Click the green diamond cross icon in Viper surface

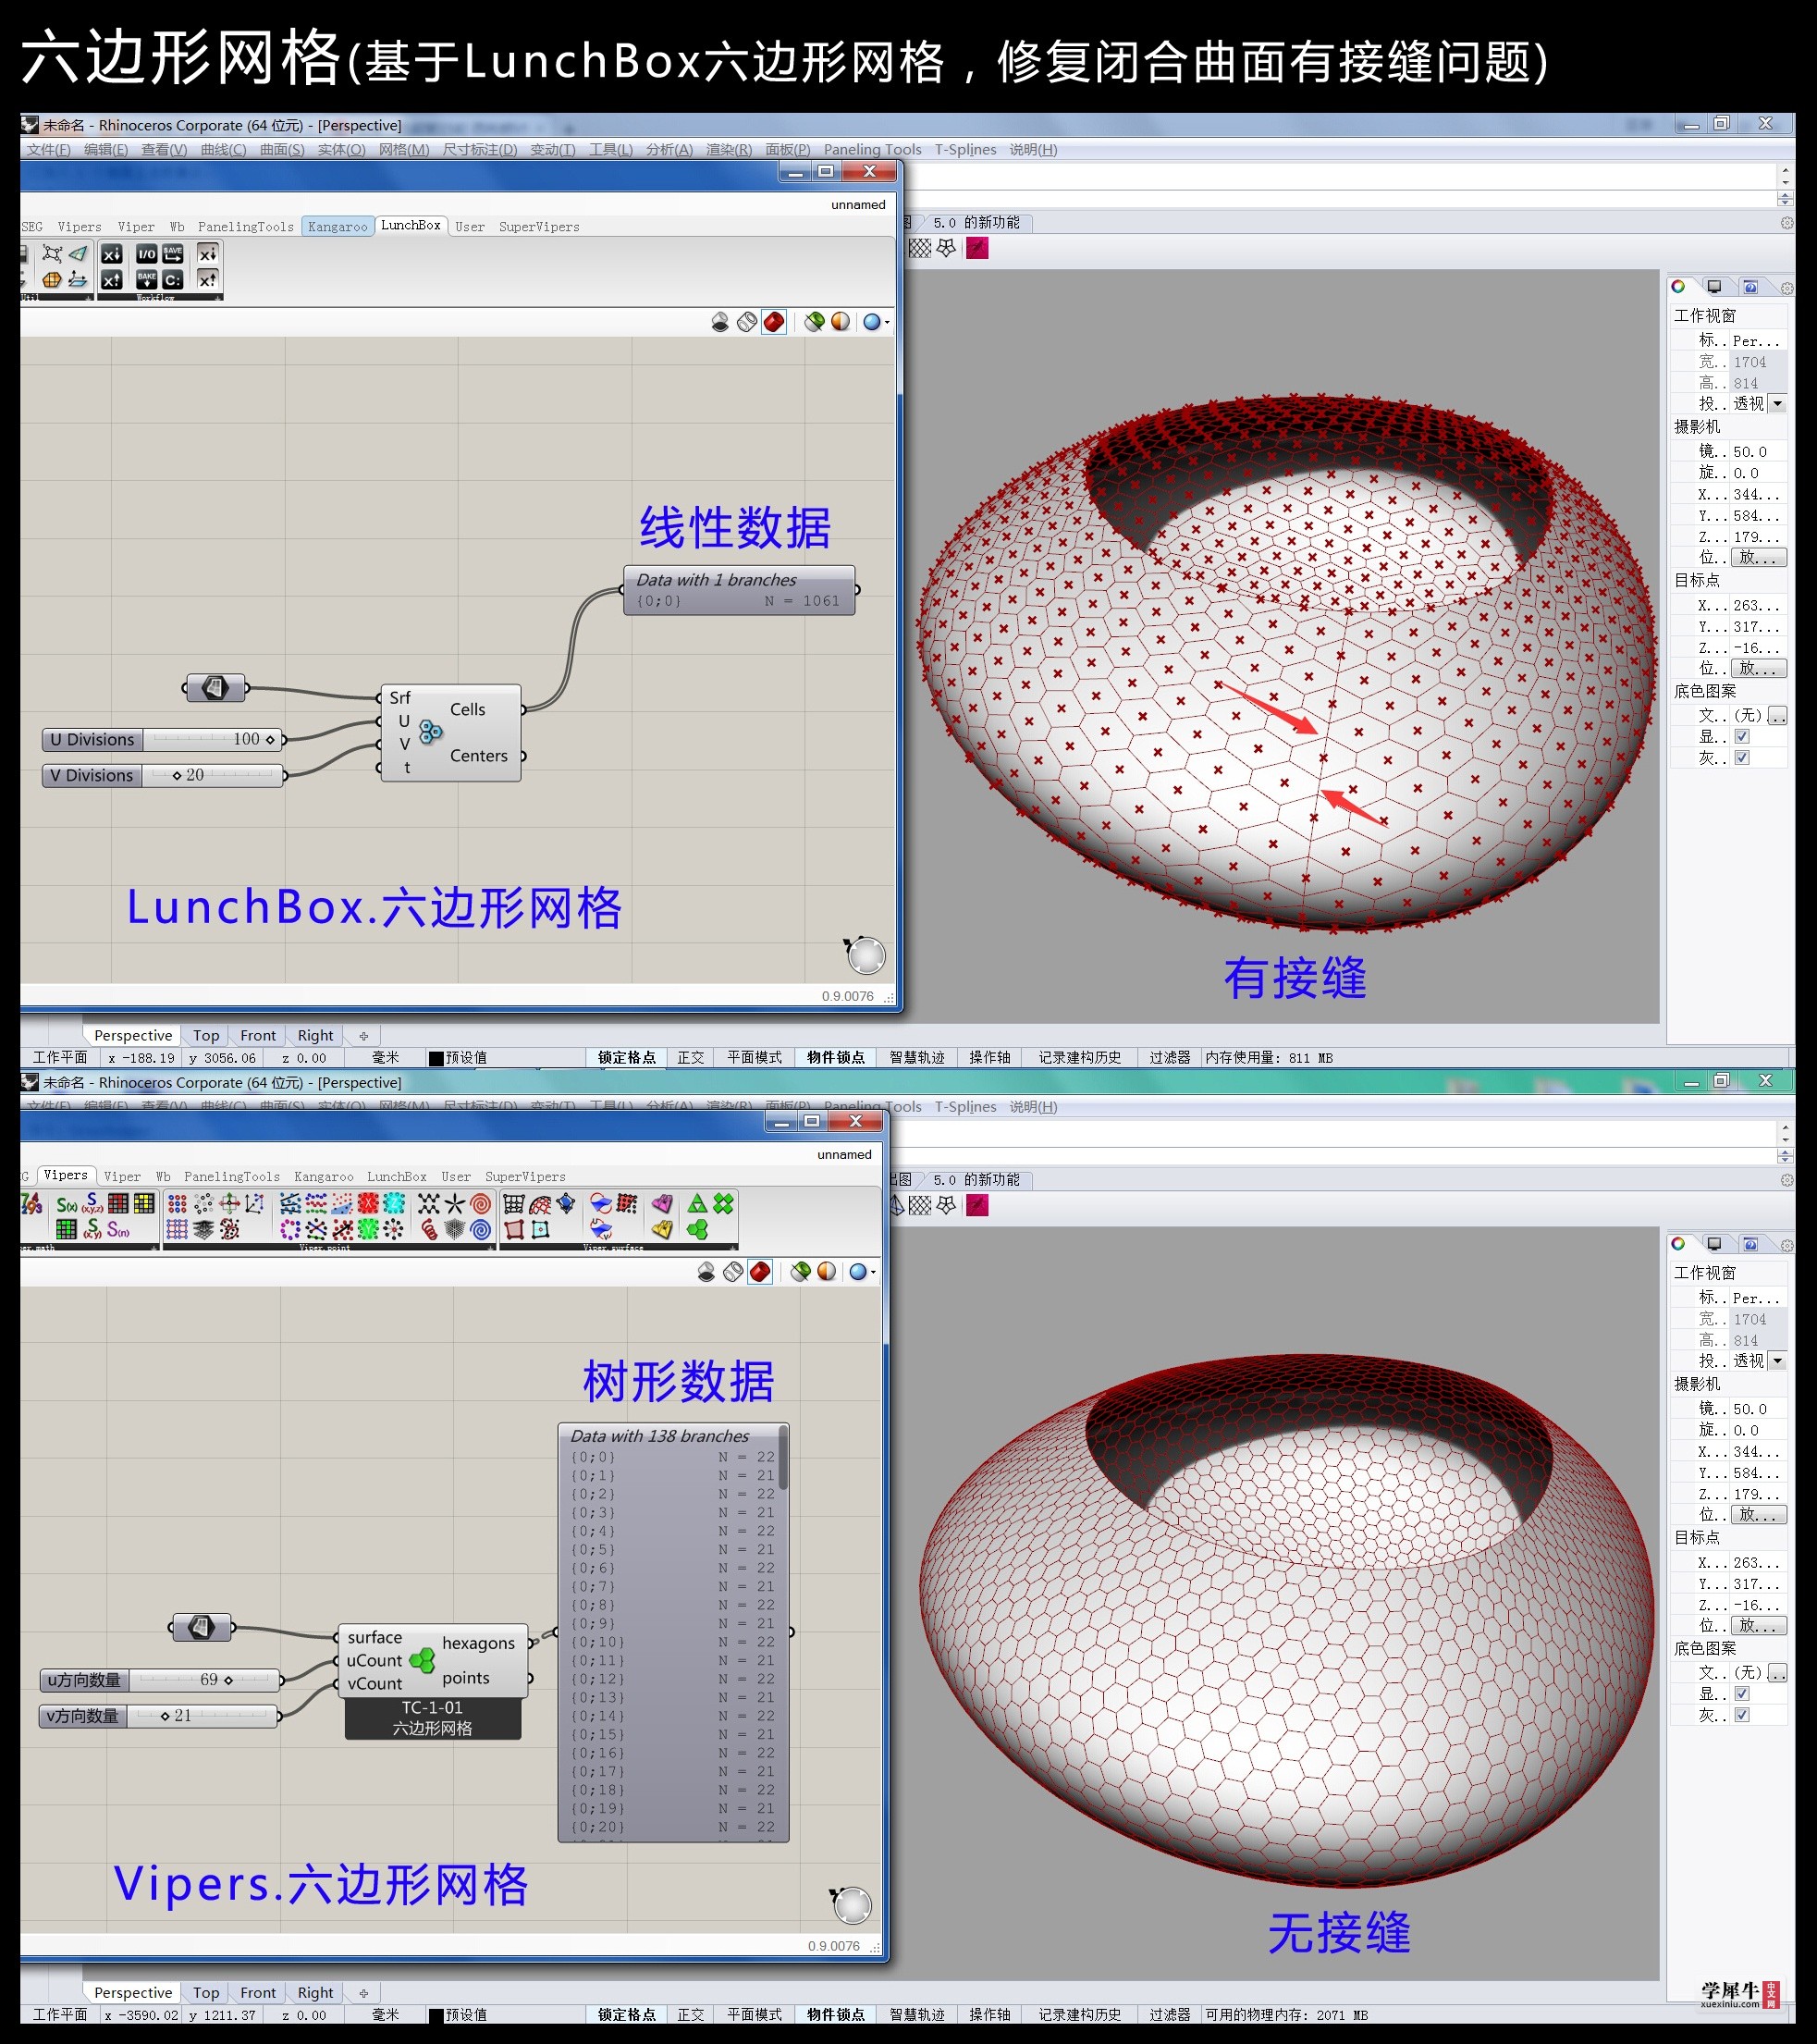click(x=723, y=1205)
